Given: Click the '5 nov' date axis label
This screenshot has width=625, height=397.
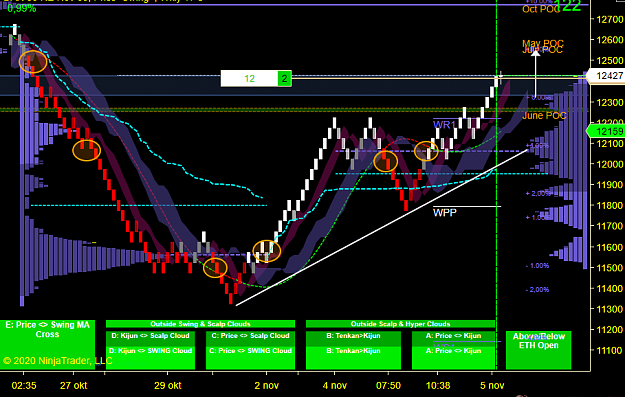Looking at the screenshot, I should pyautogui.click(x=492, y=385).
